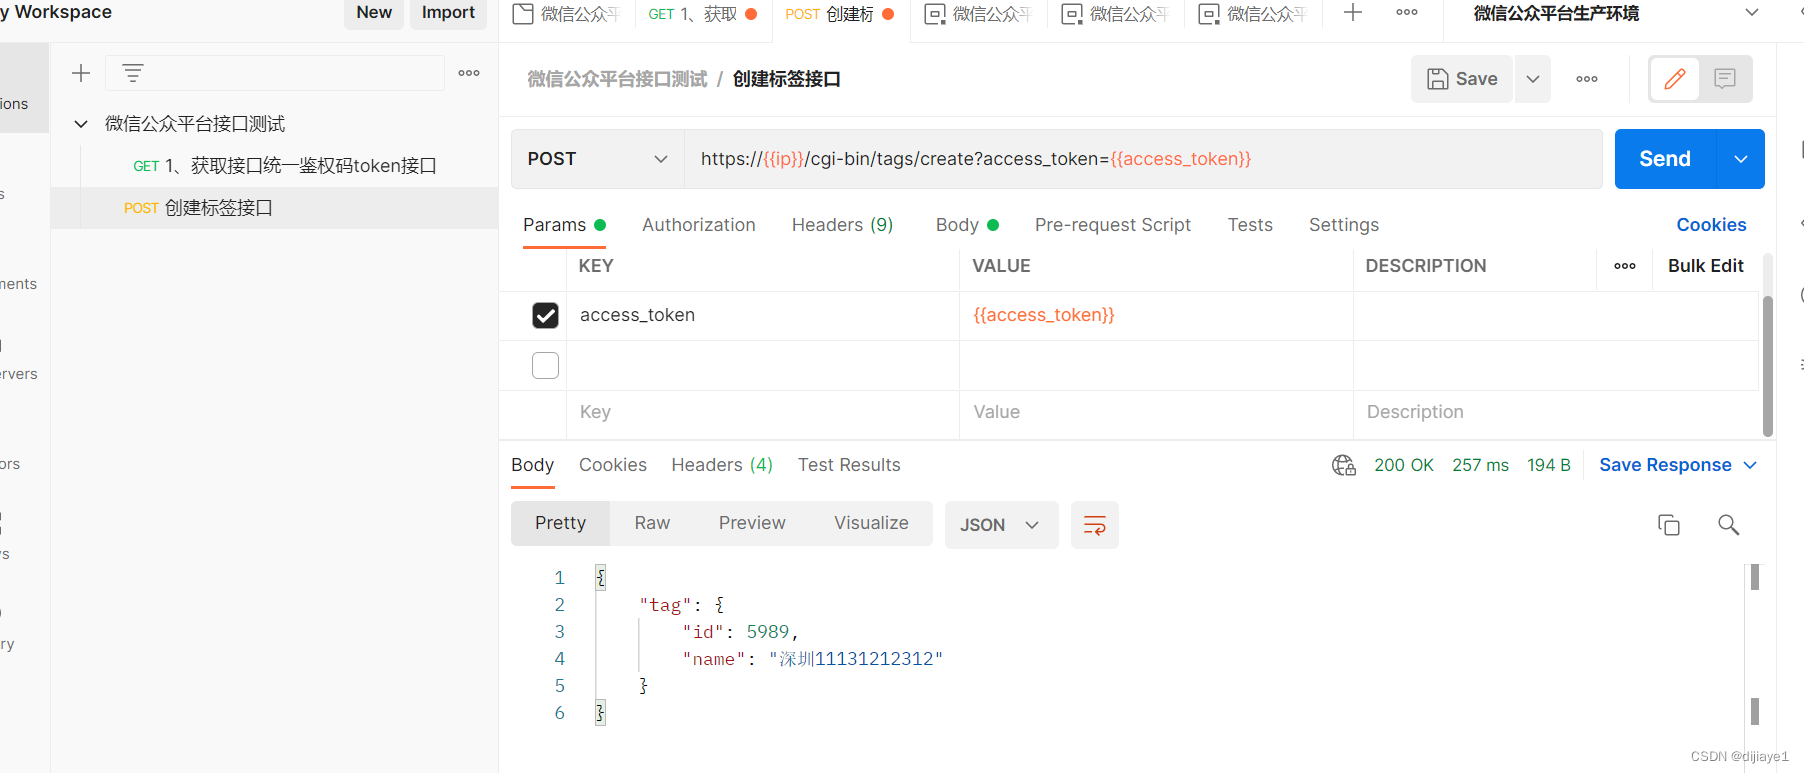Open the Save Response dropdown
The height and width of the screenshot is (773, 1804).
[1678, 465]
